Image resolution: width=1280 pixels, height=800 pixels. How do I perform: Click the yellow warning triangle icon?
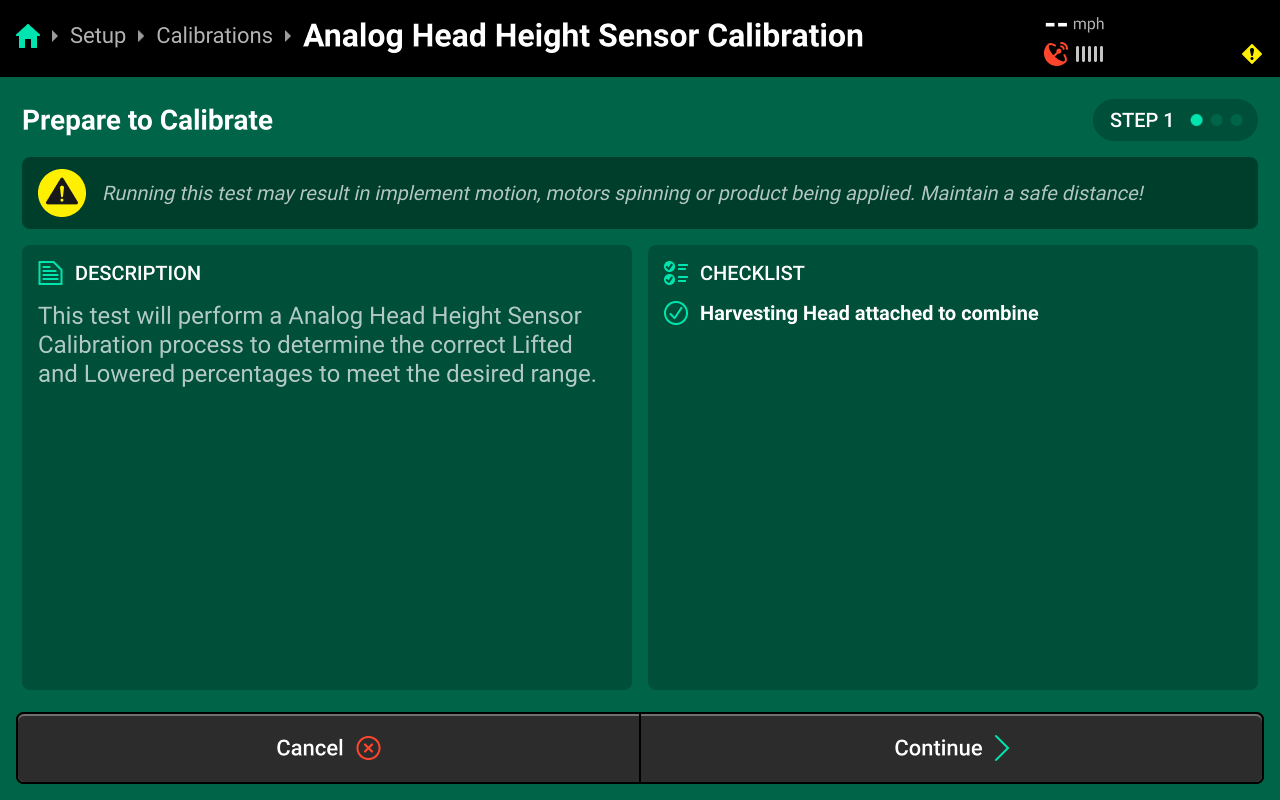pos(62,193)
